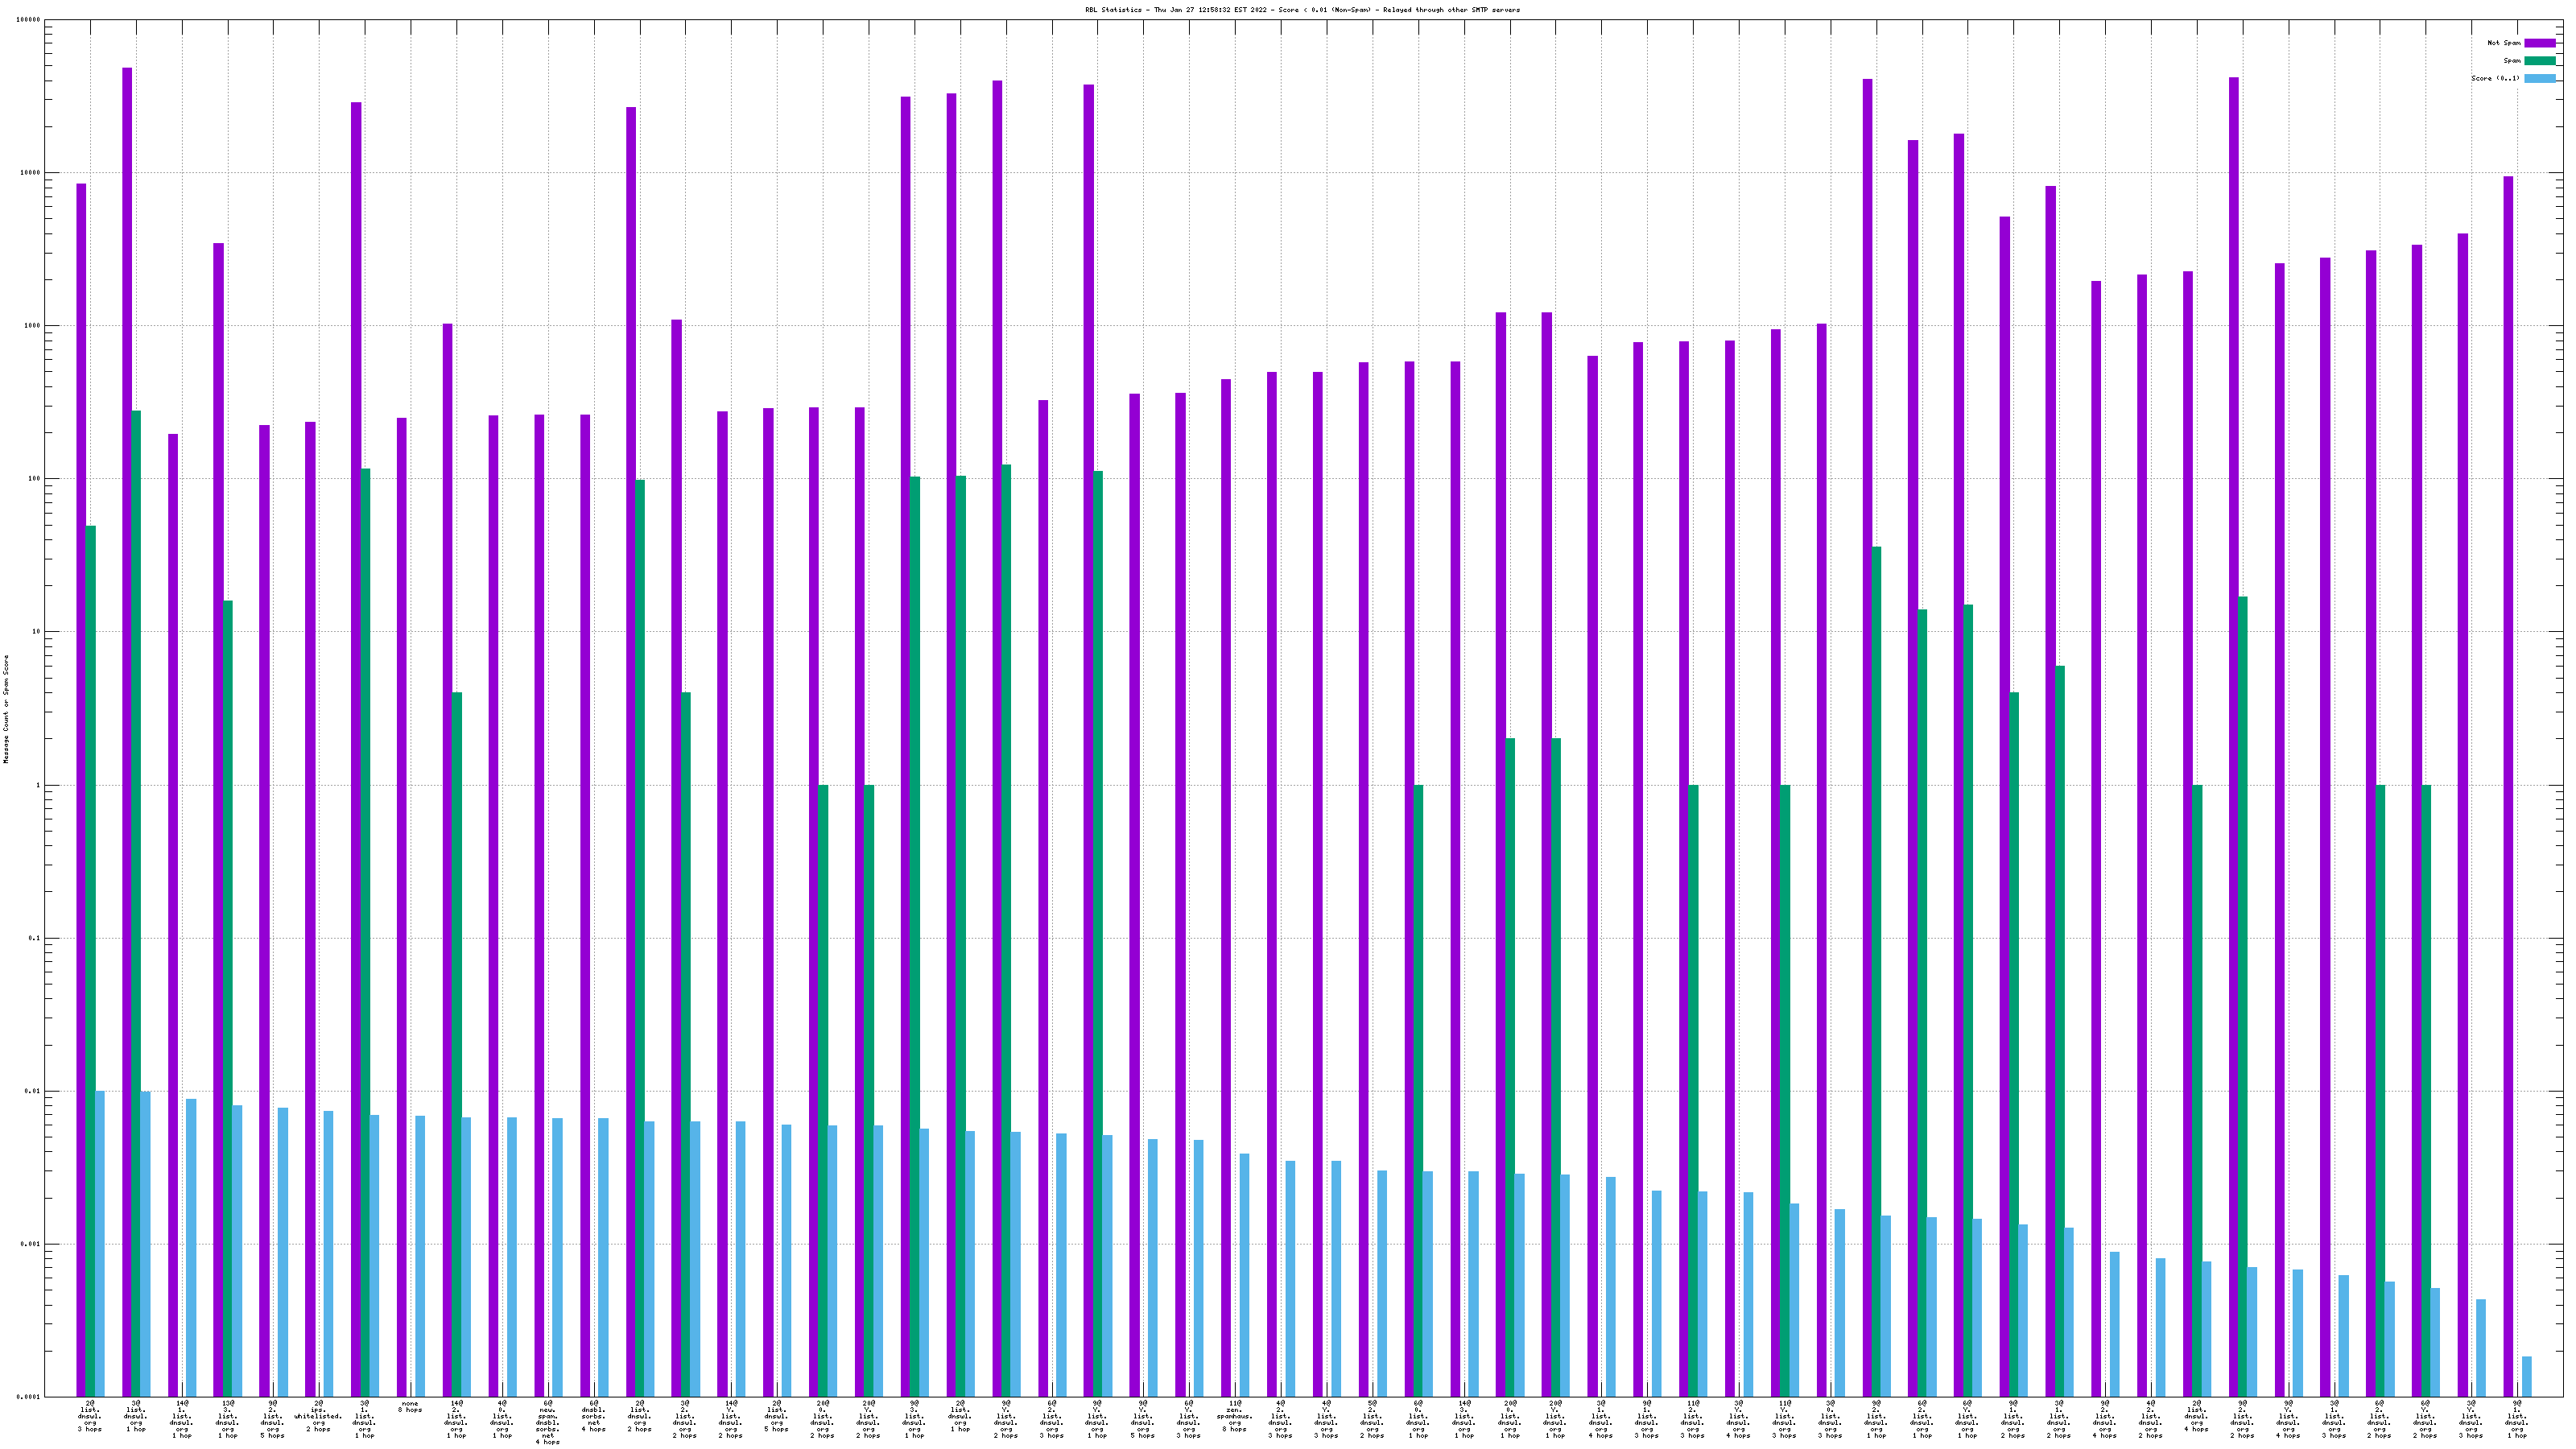Click the 'dnsbl.sorbs.net 4 hops' x-axis label

click(594, 1416)
